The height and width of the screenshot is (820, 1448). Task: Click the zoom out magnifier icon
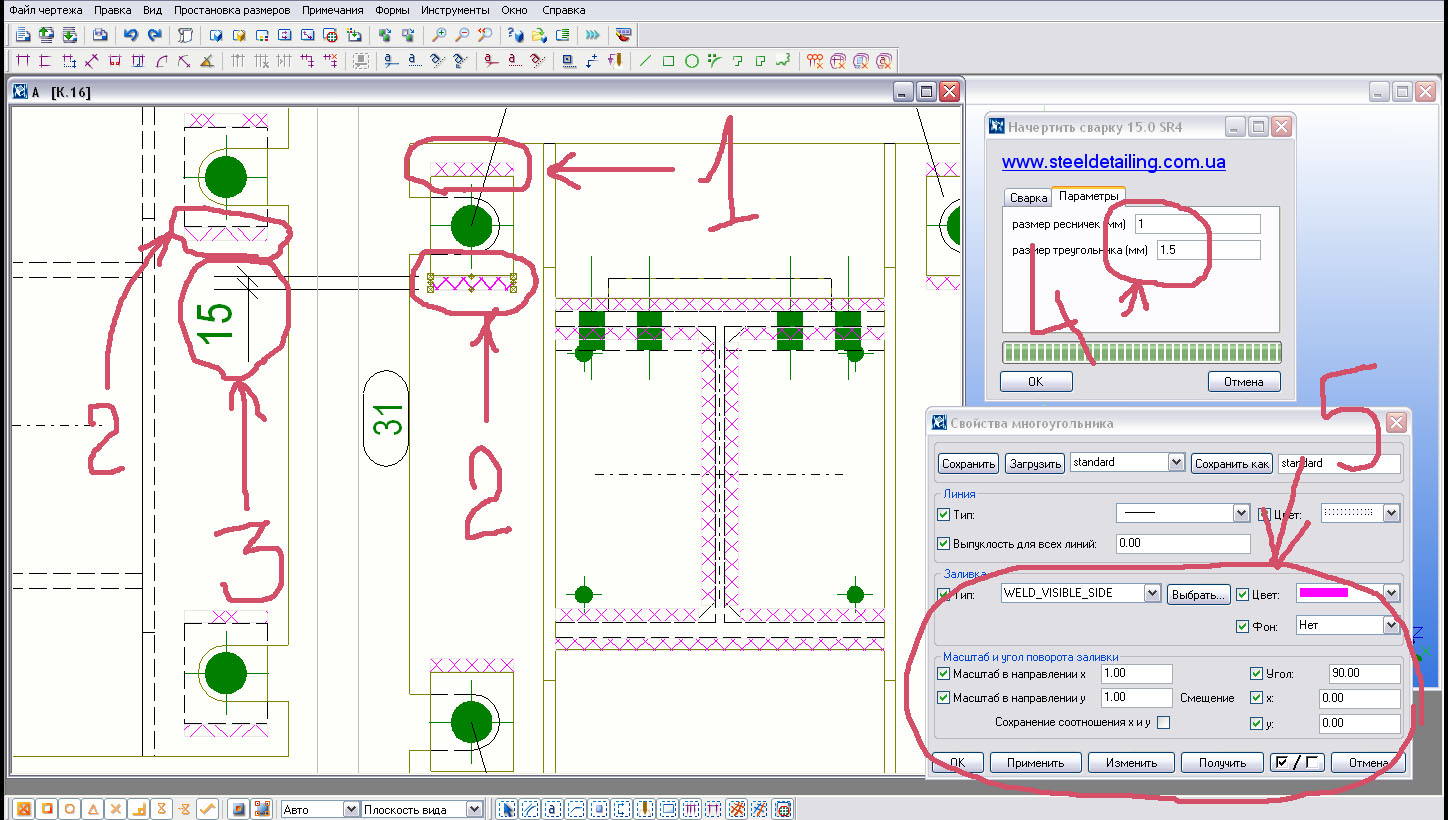(461, 35)
